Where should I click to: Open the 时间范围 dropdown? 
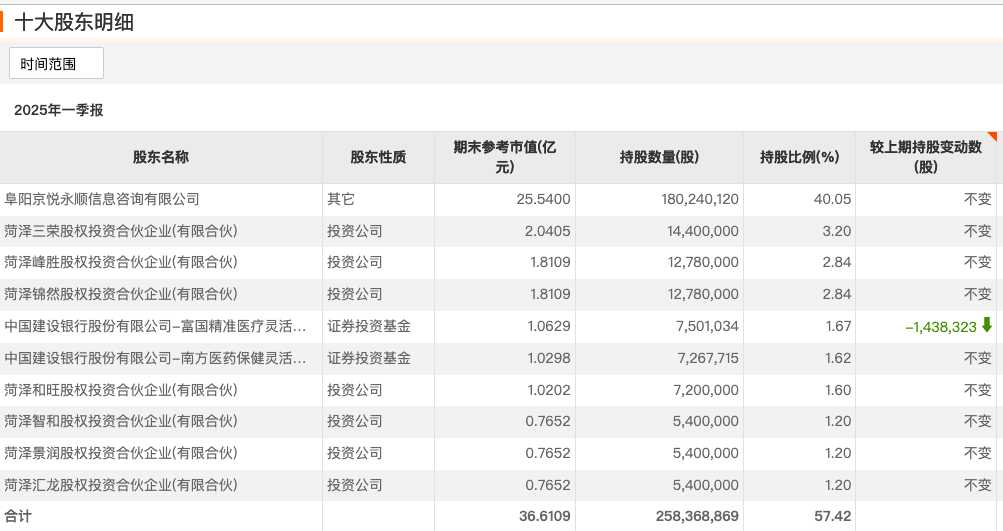pos(56,63)
